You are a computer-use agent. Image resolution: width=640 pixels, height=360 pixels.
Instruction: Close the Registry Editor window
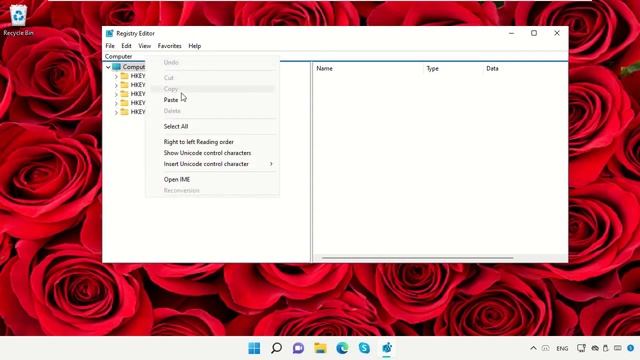click(x=557, y=33)
